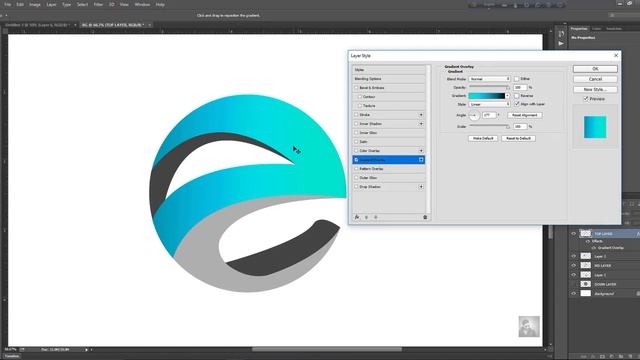
Task: Open the Help menu
Action: click(x=160, y=4)
